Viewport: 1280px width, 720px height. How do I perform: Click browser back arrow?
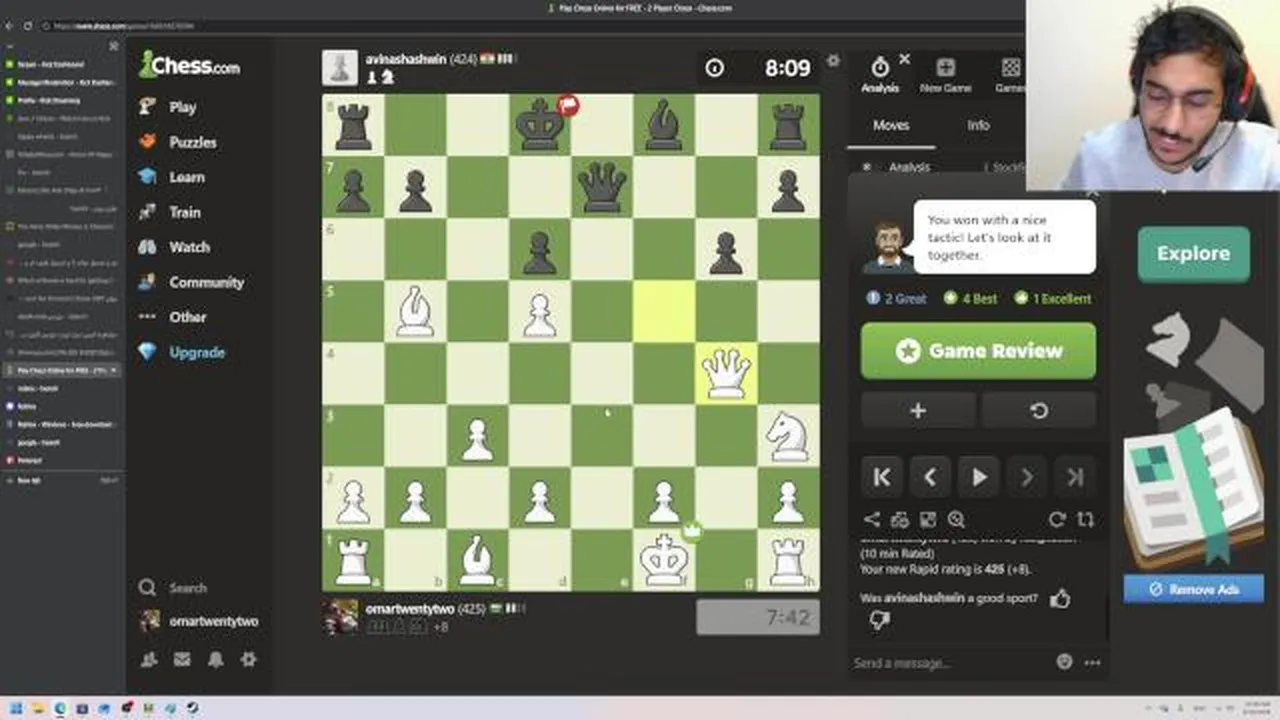pyautogui.click(x=10, y=25)
